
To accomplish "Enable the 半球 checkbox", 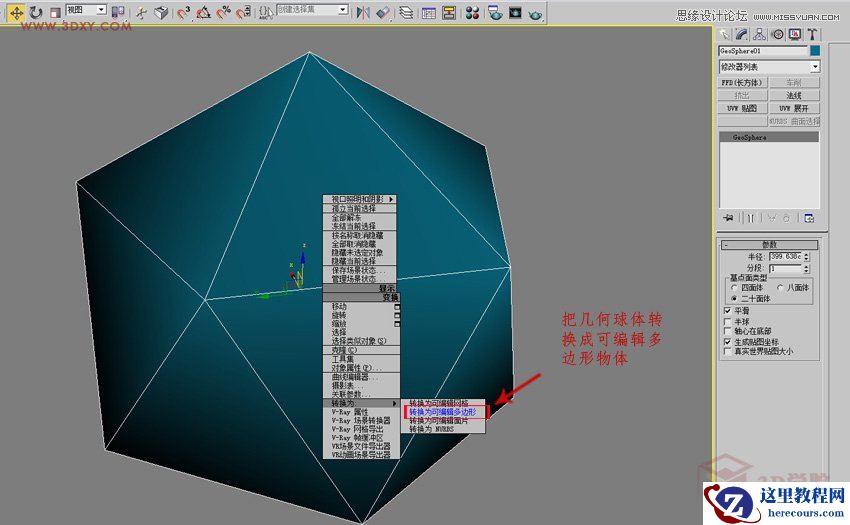I will 727,322.
